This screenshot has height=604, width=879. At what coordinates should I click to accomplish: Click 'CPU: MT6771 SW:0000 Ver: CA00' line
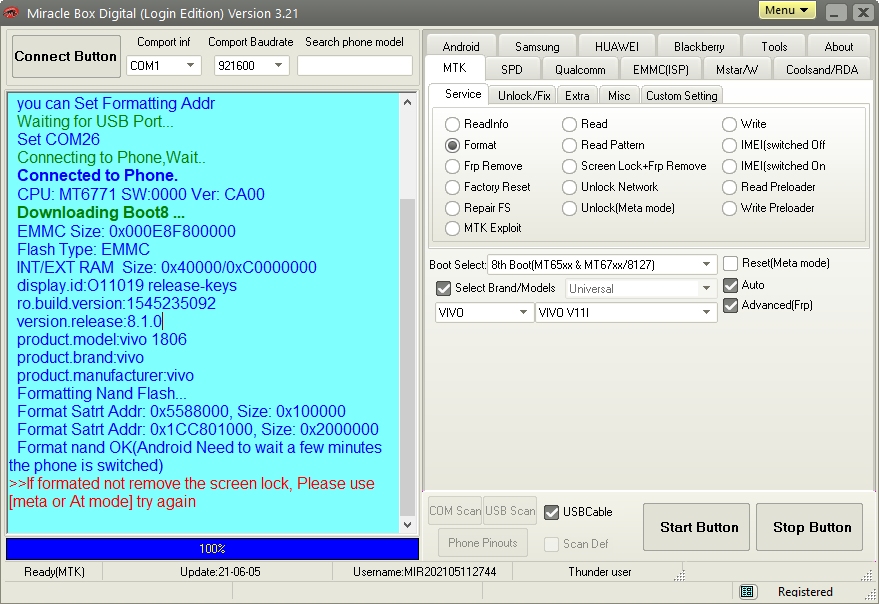coord(141,195)
